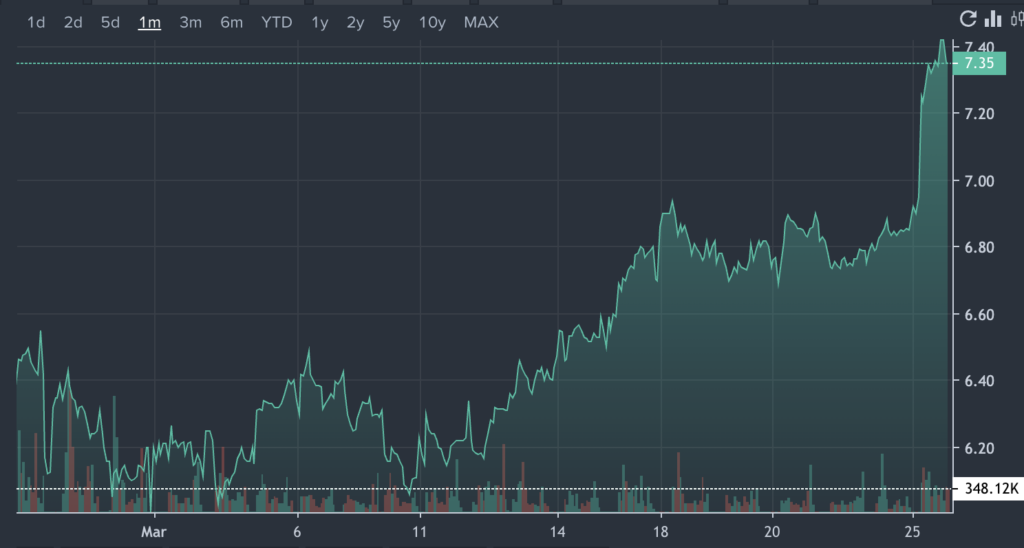Click the 20 date axis label
1024x548 pixels.
[x=772, y=532]
